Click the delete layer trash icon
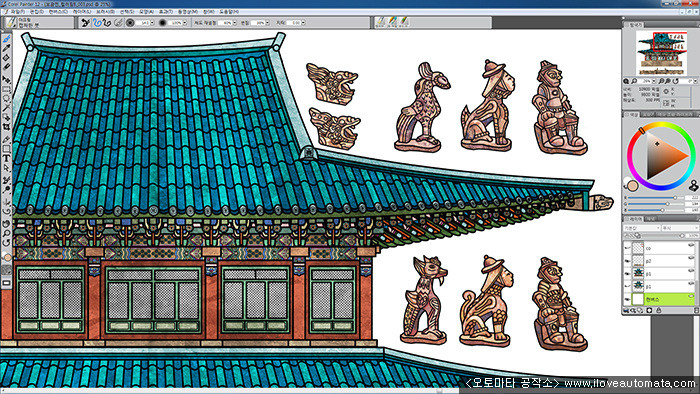Screen dimensions: 700x394 (696, 311)
